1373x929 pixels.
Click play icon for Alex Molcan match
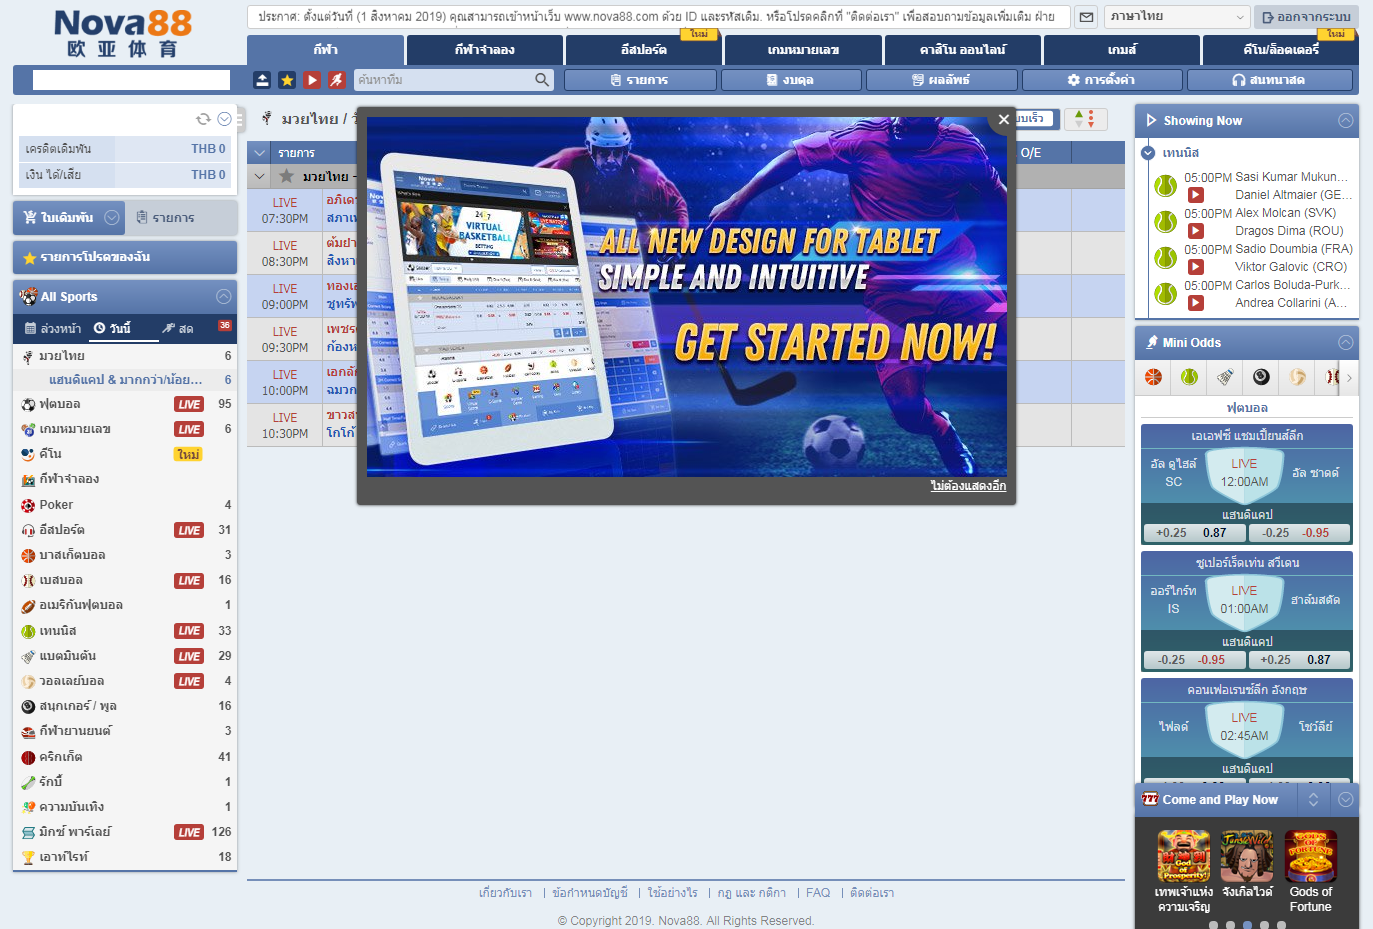coord(1195,231)
